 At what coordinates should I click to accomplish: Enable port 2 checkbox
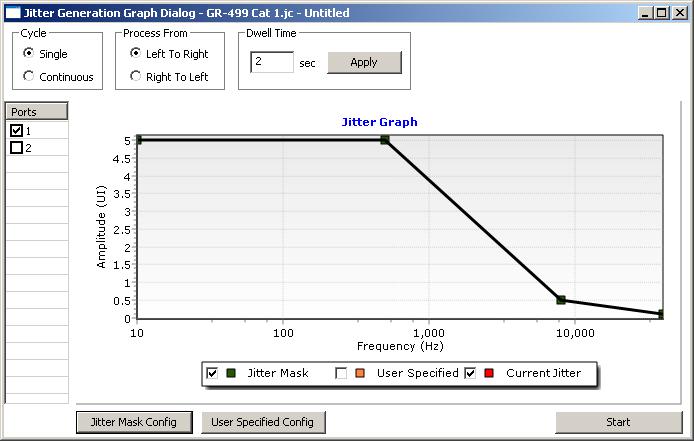click(16, 147)
